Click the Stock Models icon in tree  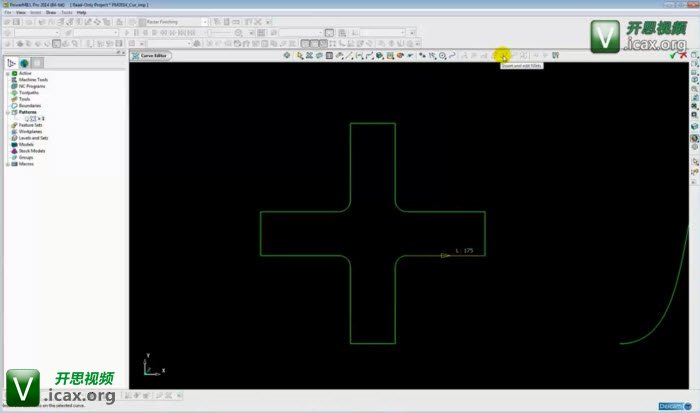tap(13, 150)
